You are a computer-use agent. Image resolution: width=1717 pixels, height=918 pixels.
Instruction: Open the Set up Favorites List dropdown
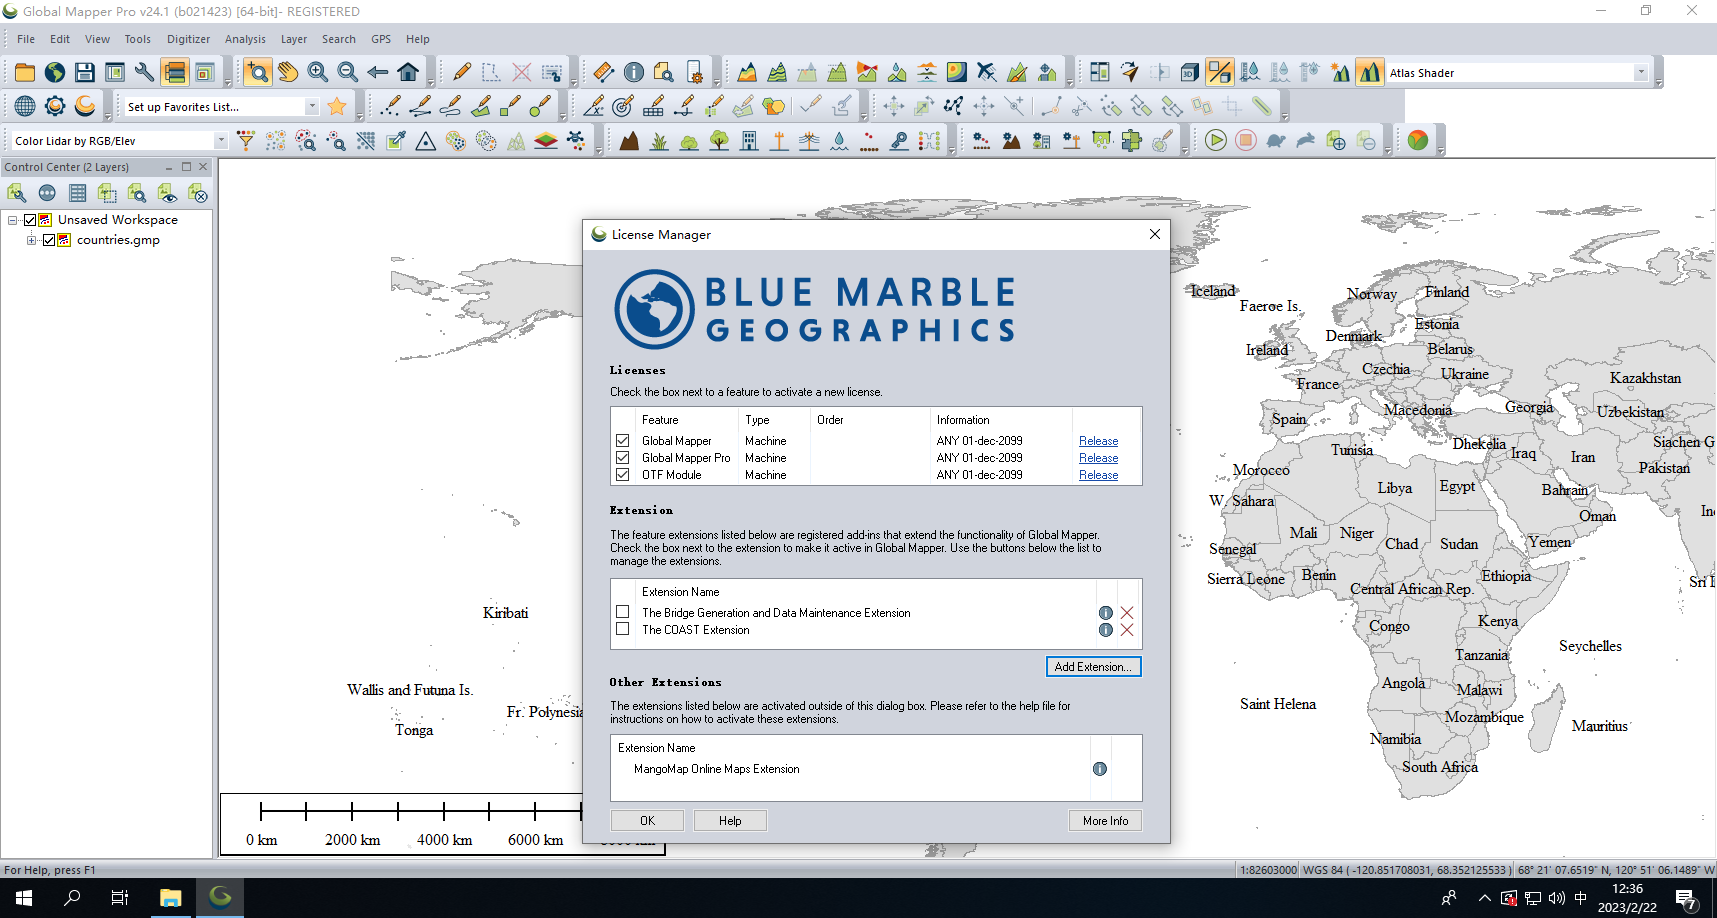(x=312, y=106)
